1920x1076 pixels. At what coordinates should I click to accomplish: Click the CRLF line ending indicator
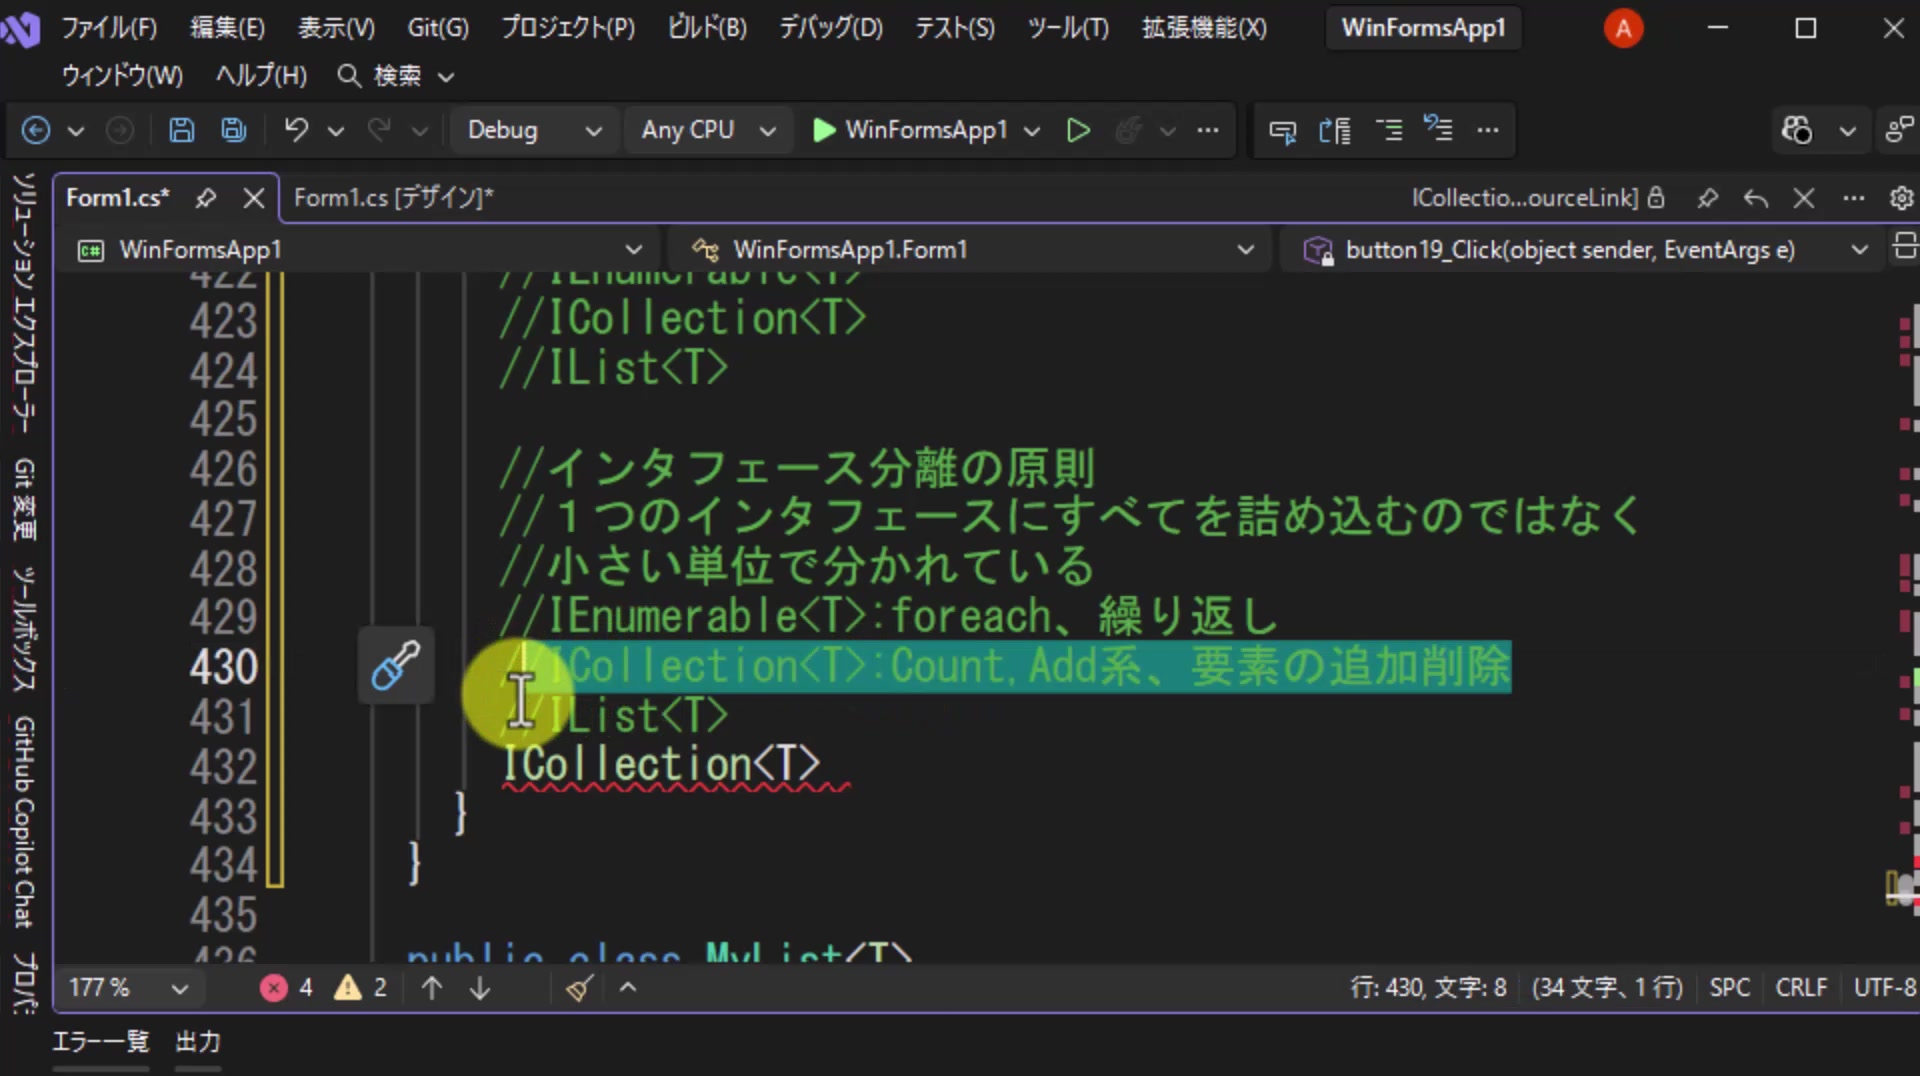1801,988
